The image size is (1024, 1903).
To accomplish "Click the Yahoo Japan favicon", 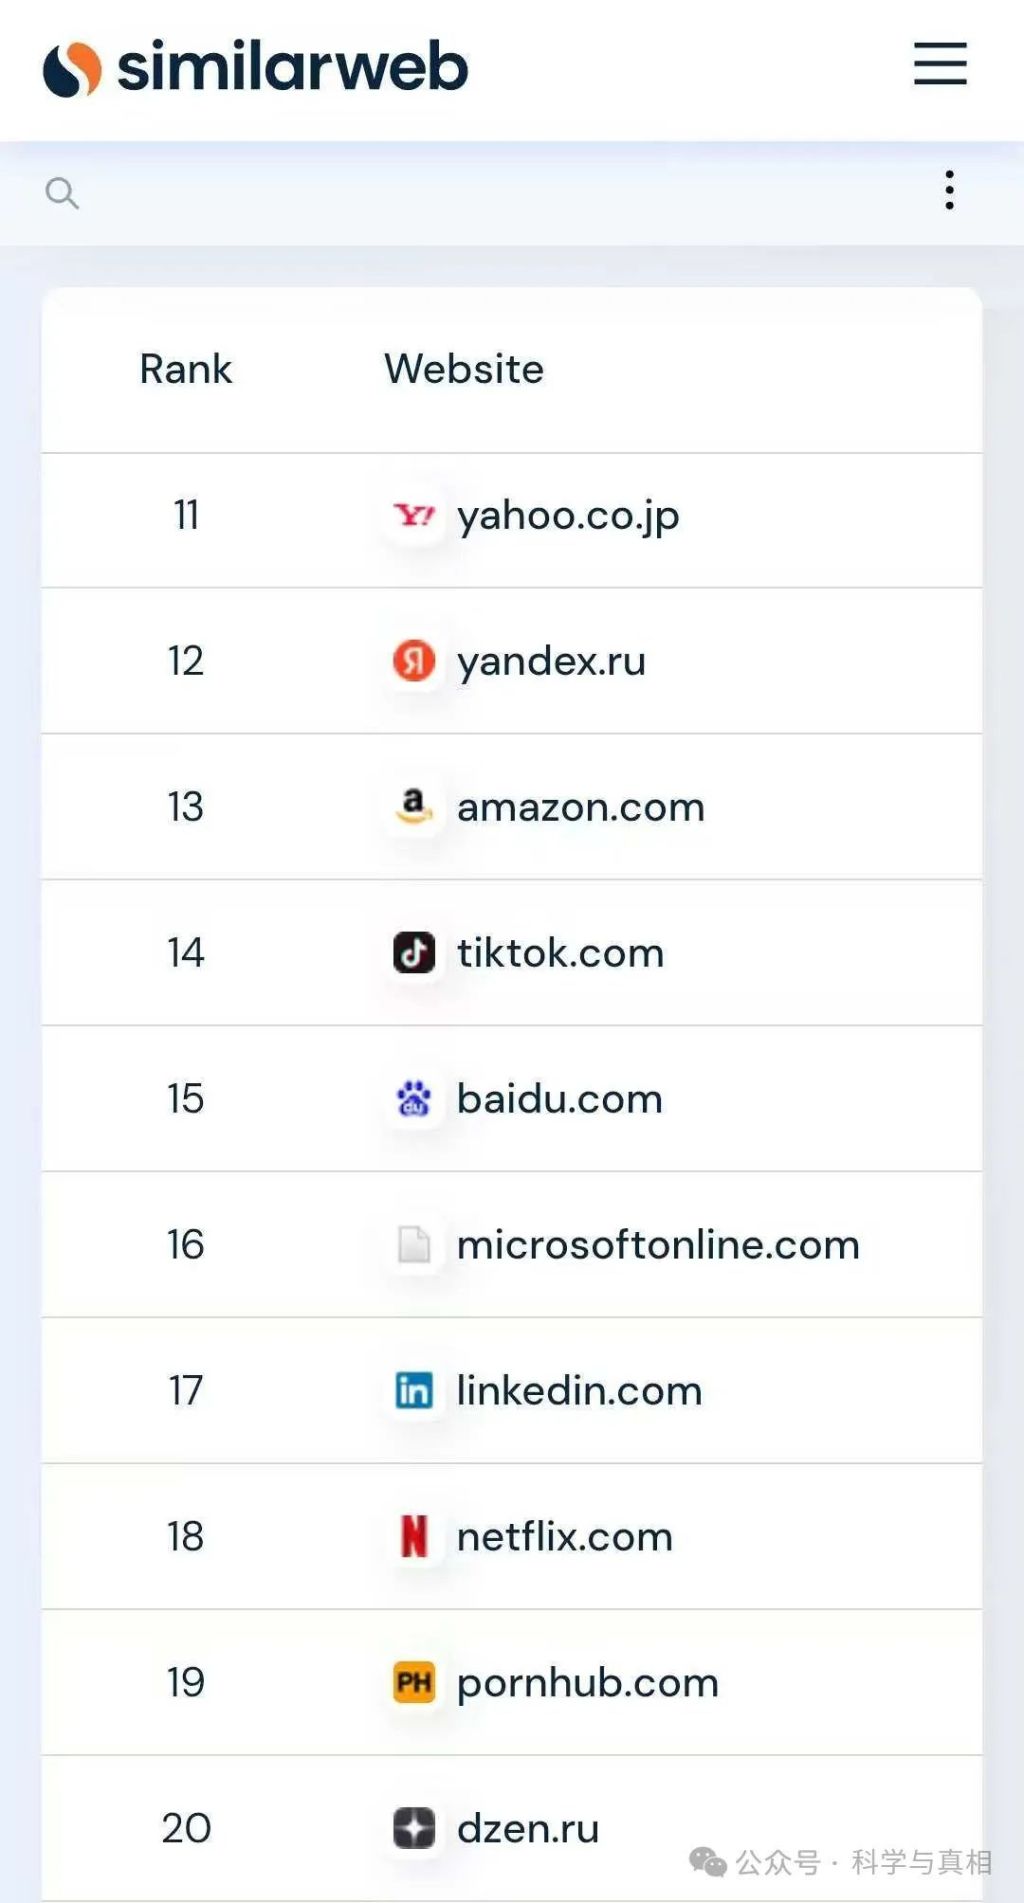I will click(414, 515).
